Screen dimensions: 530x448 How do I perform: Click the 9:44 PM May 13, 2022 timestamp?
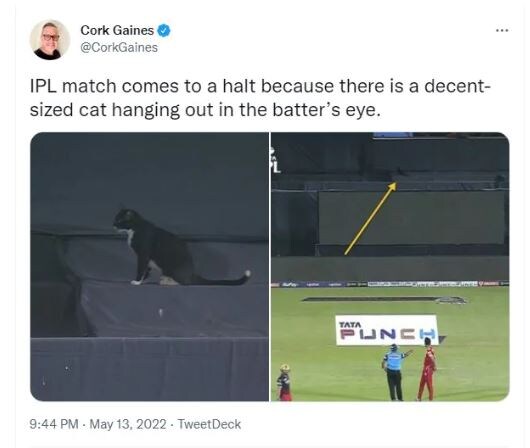tap(98, 424)
